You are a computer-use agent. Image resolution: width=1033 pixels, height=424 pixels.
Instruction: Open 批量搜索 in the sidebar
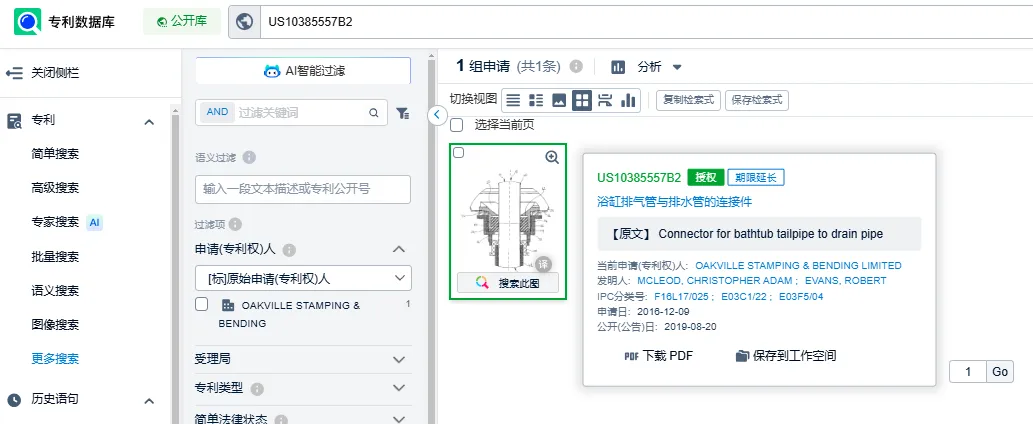click(x=55, y=257)
